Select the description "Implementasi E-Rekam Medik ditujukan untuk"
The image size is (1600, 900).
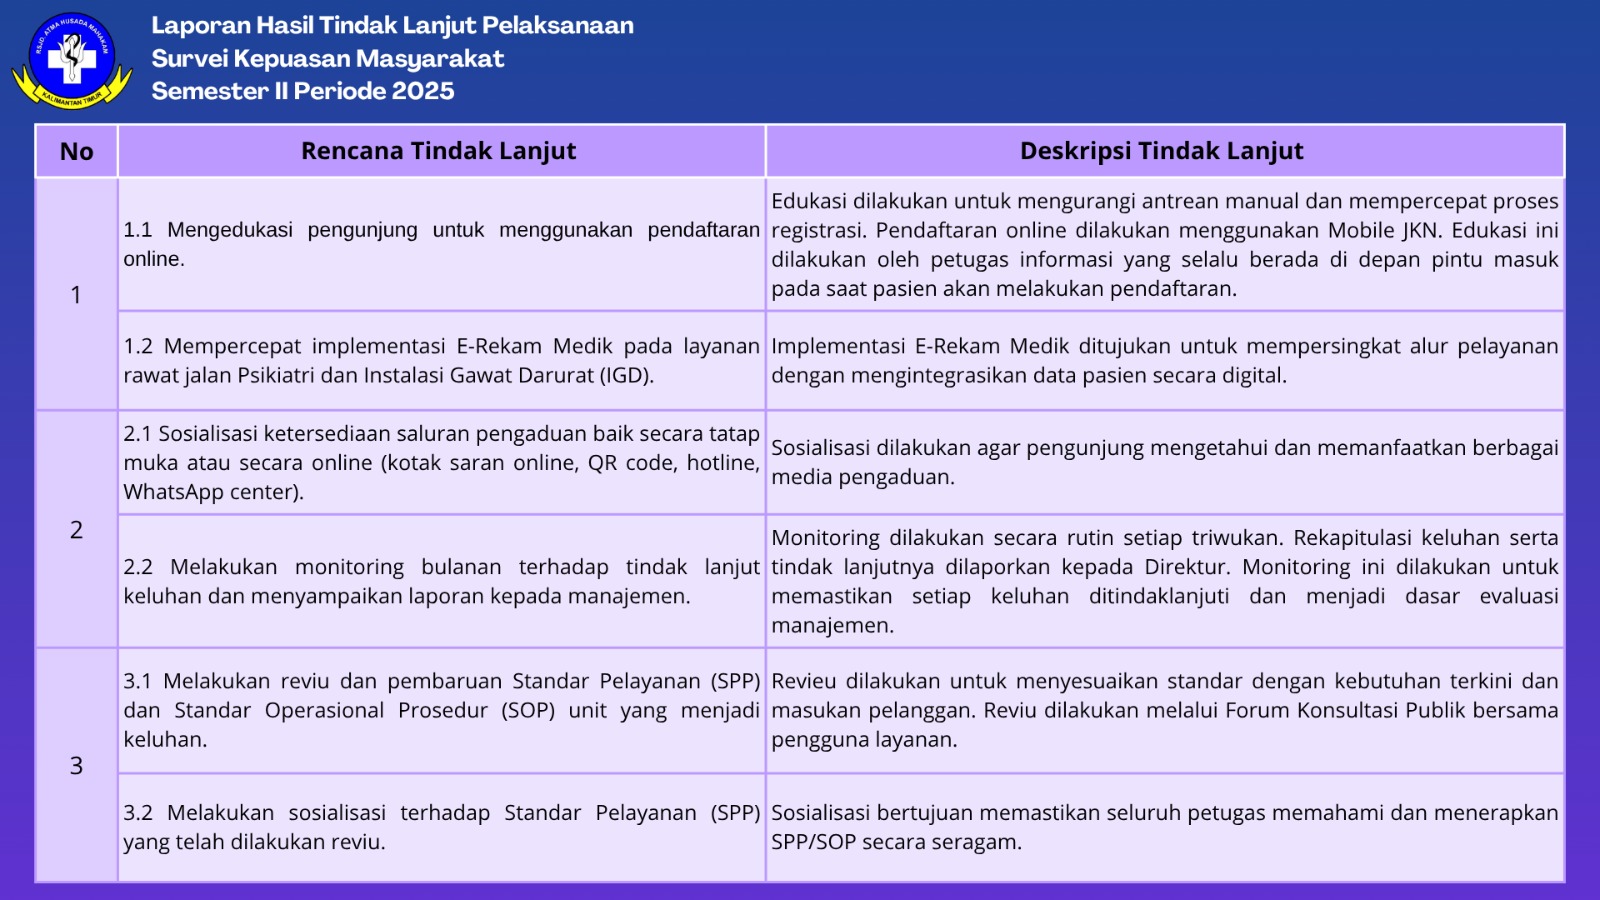point(1165,361)
